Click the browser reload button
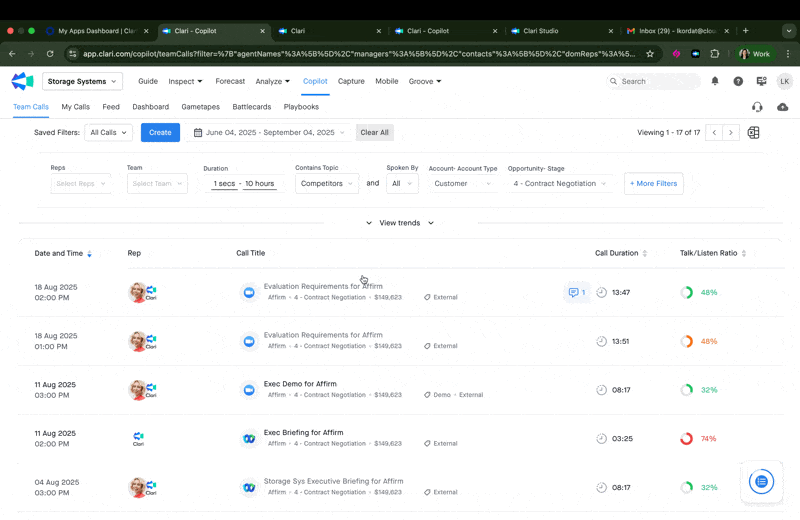The width and height of the screenshot is (800, 520). click(x=49, y=54)
